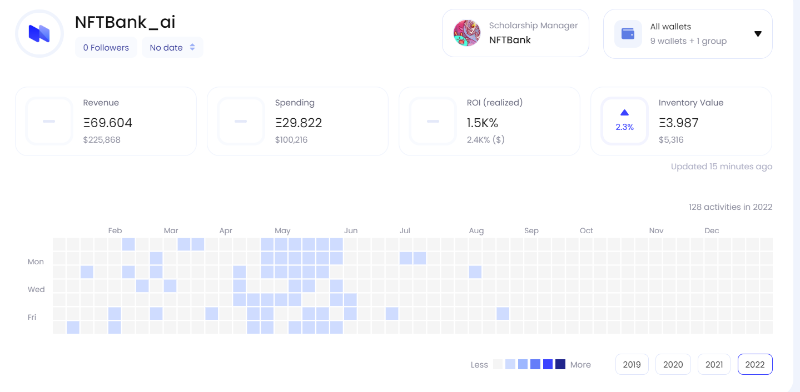
Task: Select the 2022 year tab
Action: point(755,364)
